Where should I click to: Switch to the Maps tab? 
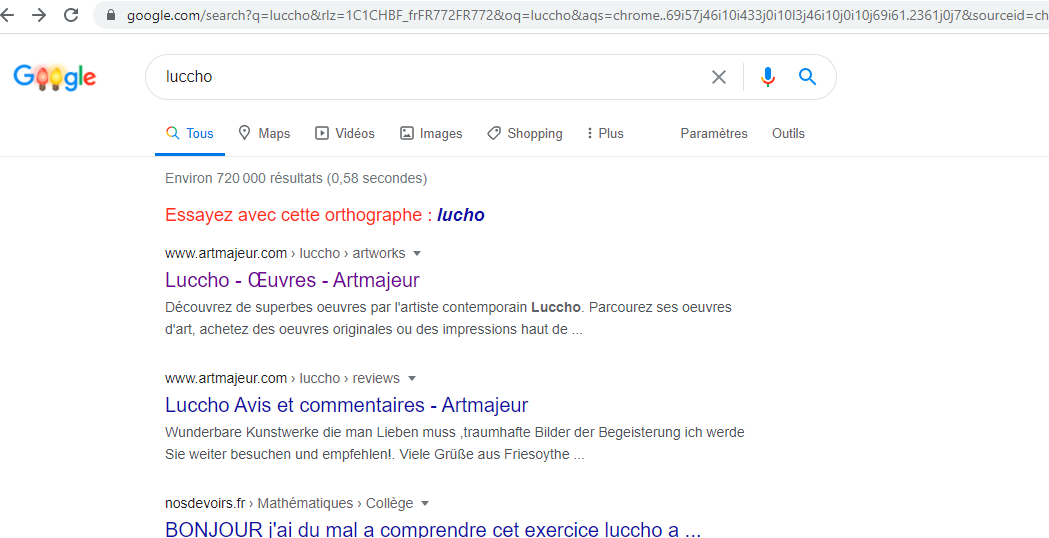click(x=264, y=133)
